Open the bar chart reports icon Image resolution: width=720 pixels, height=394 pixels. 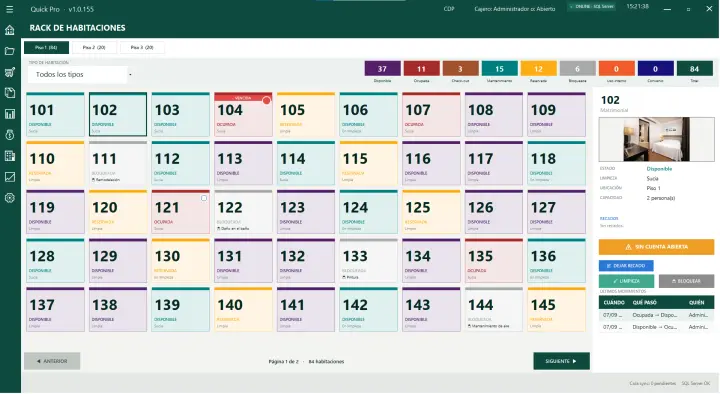click(10, 114)
